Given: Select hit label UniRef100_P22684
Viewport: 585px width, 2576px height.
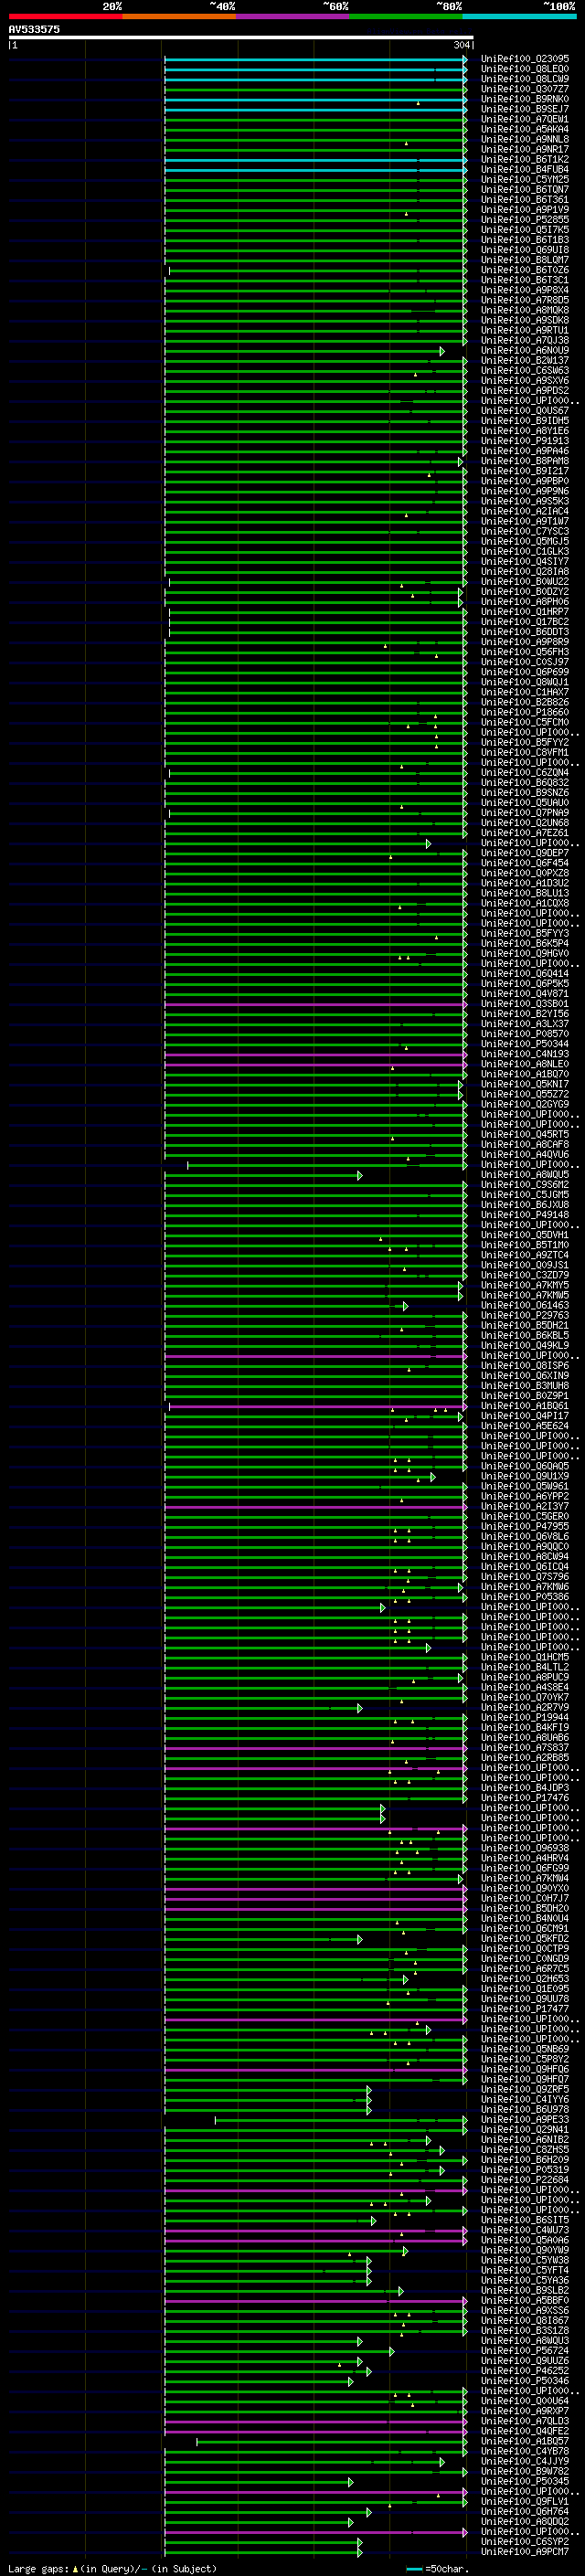Looking at the screenshot, I should (524, 2180).
